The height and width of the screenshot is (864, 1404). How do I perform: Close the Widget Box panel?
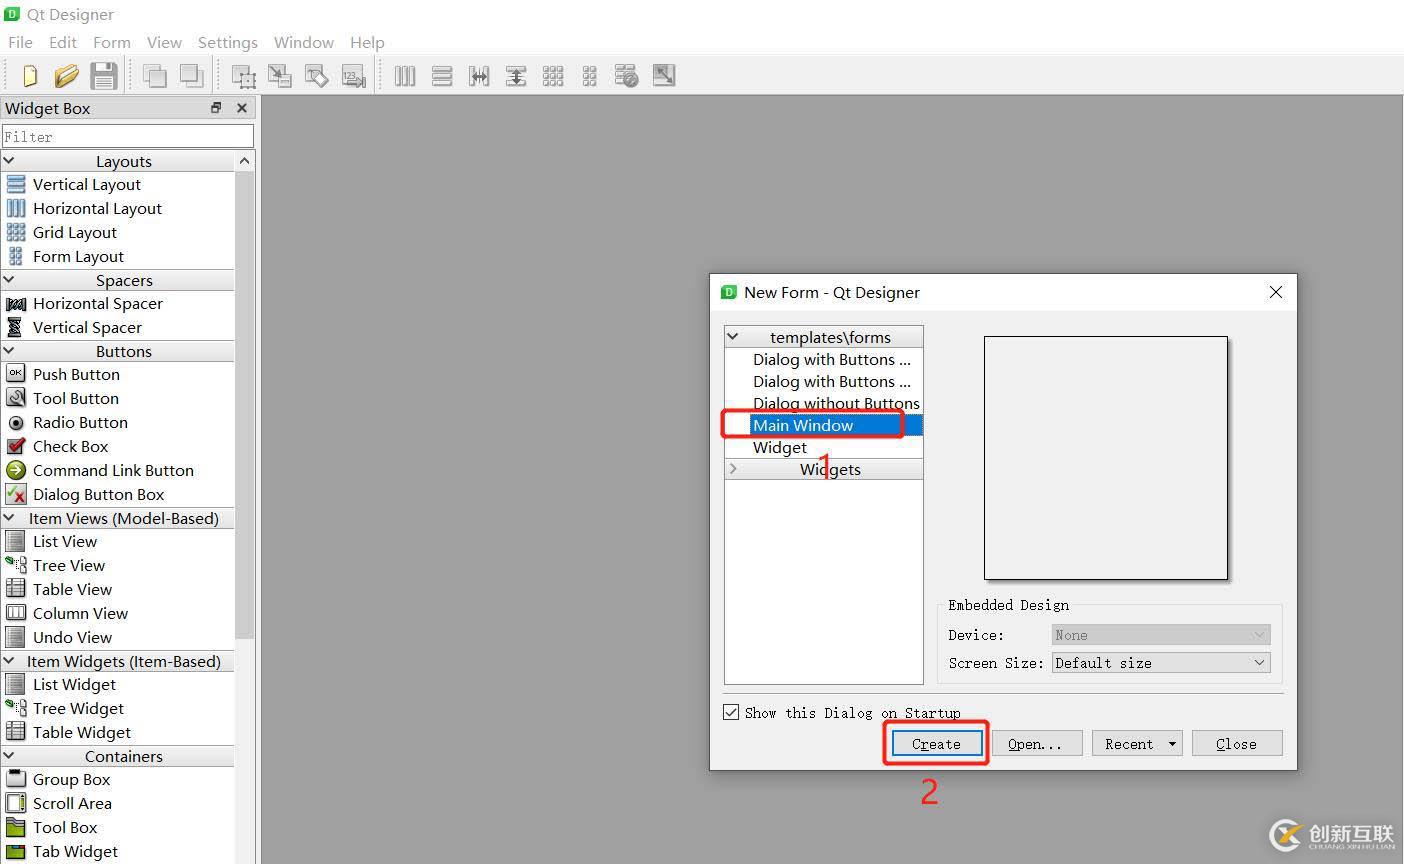[x=241, y=108]
